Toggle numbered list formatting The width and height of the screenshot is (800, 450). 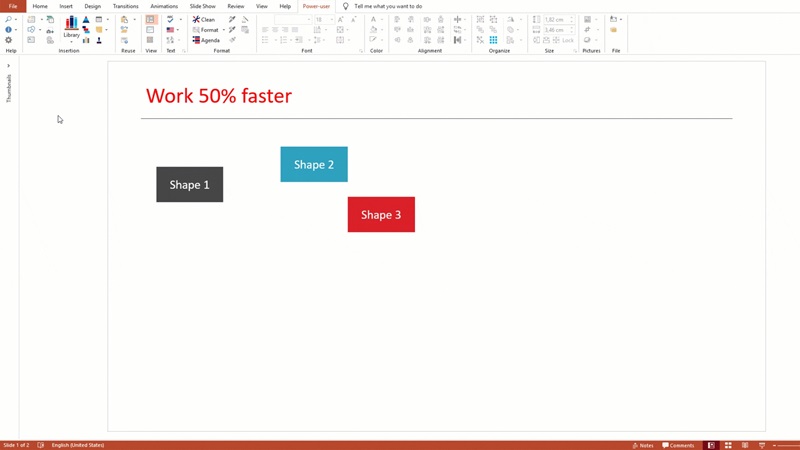pos(283,40)
